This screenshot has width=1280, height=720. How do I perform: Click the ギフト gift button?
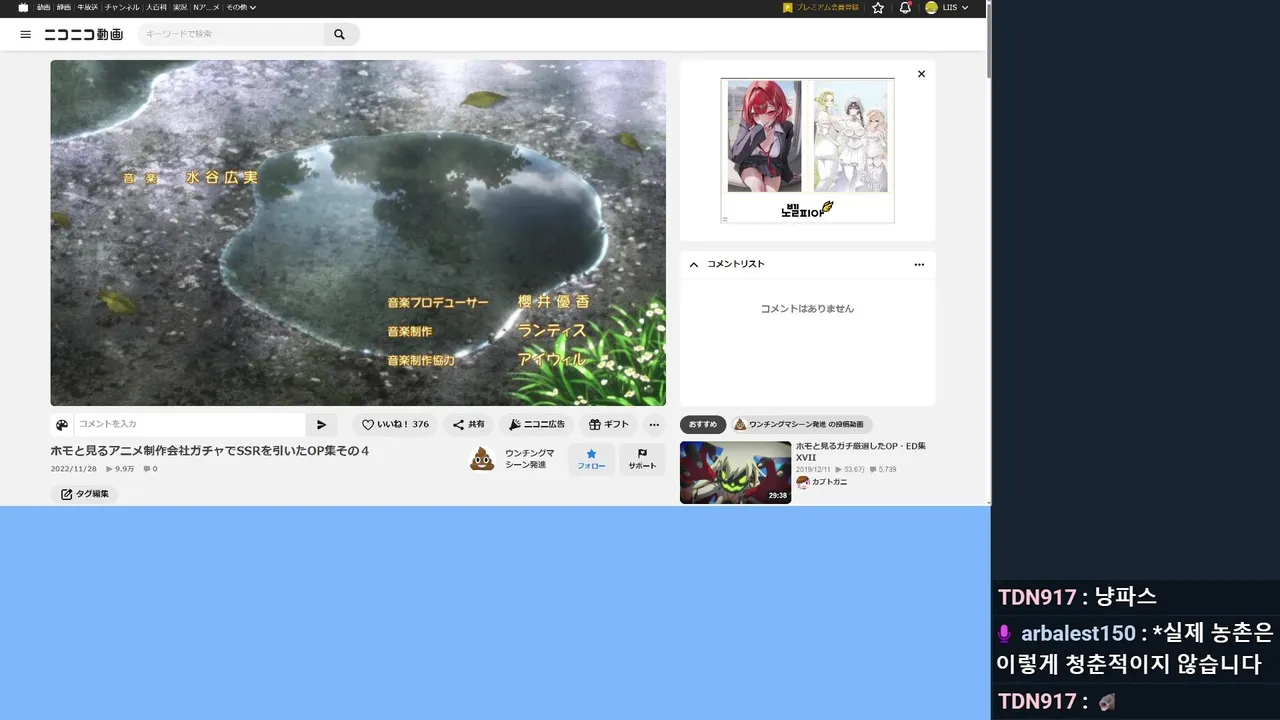[x=609, y=424]
